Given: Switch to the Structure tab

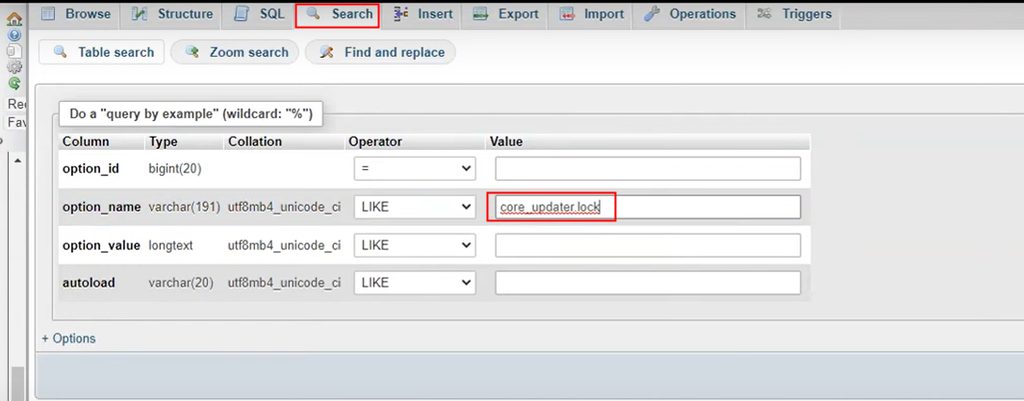Looking at the screenshot, I should coord(172,14).
